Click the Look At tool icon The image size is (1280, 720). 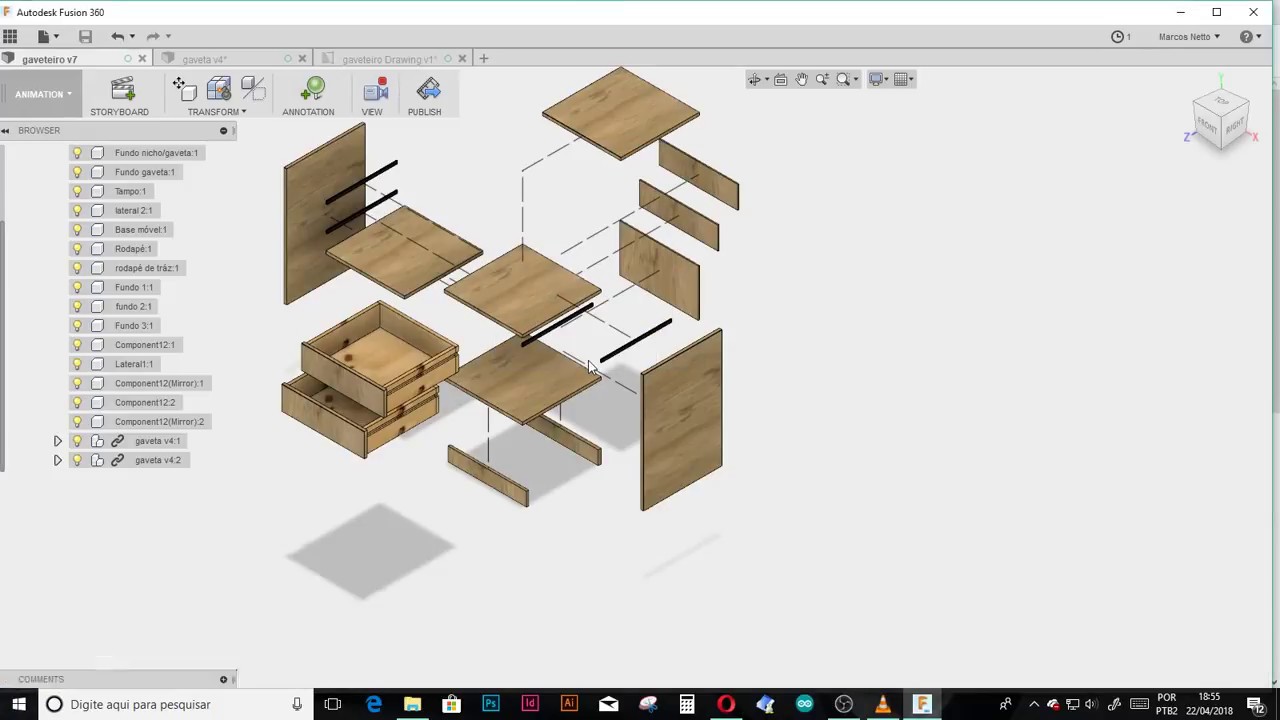[781, 80]
